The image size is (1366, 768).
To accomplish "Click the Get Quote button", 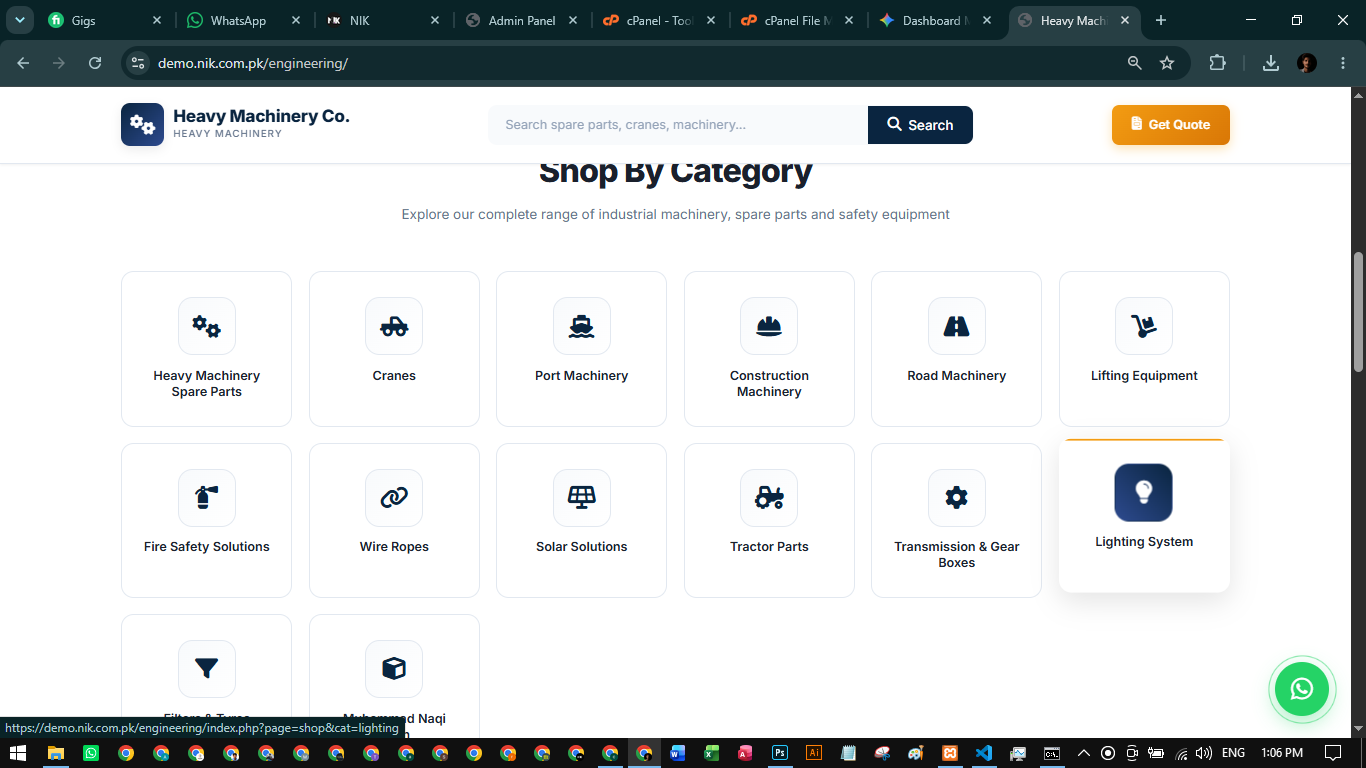I will point(1171,125).
